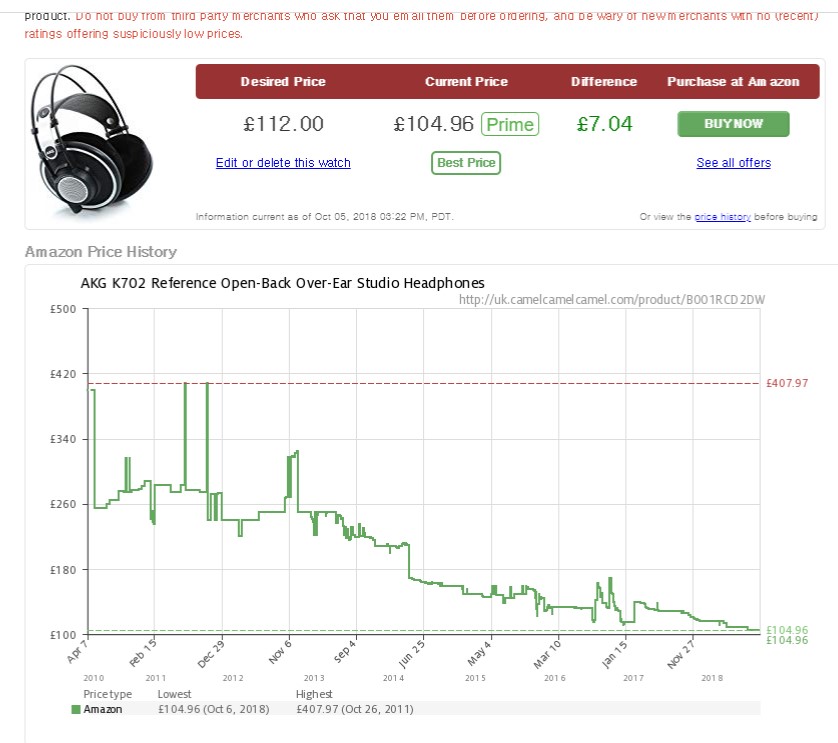Follow the price history link

(722, 217)
